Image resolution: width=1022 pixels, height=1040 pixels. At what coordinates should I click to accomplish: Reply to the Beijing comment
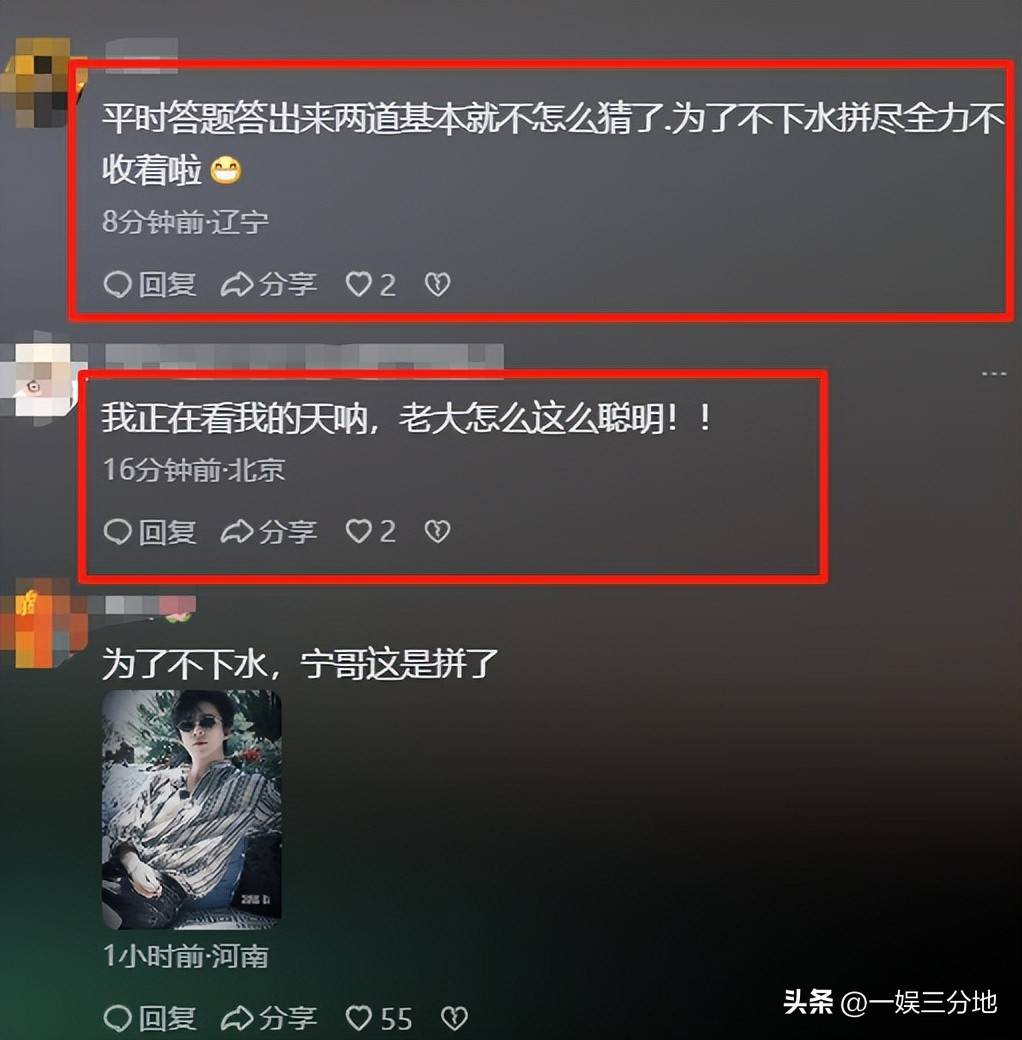[x=150, y=531]
